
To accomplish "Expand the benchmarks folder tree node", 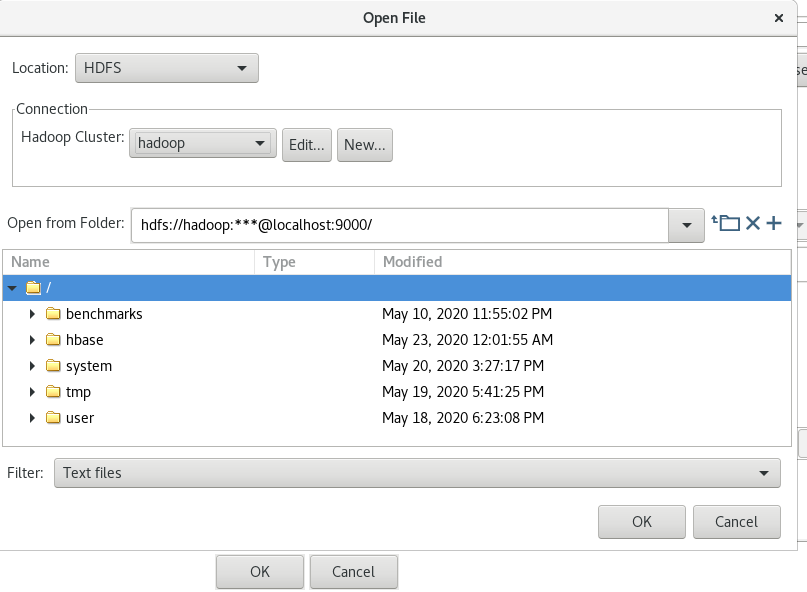I will point(32,314).
